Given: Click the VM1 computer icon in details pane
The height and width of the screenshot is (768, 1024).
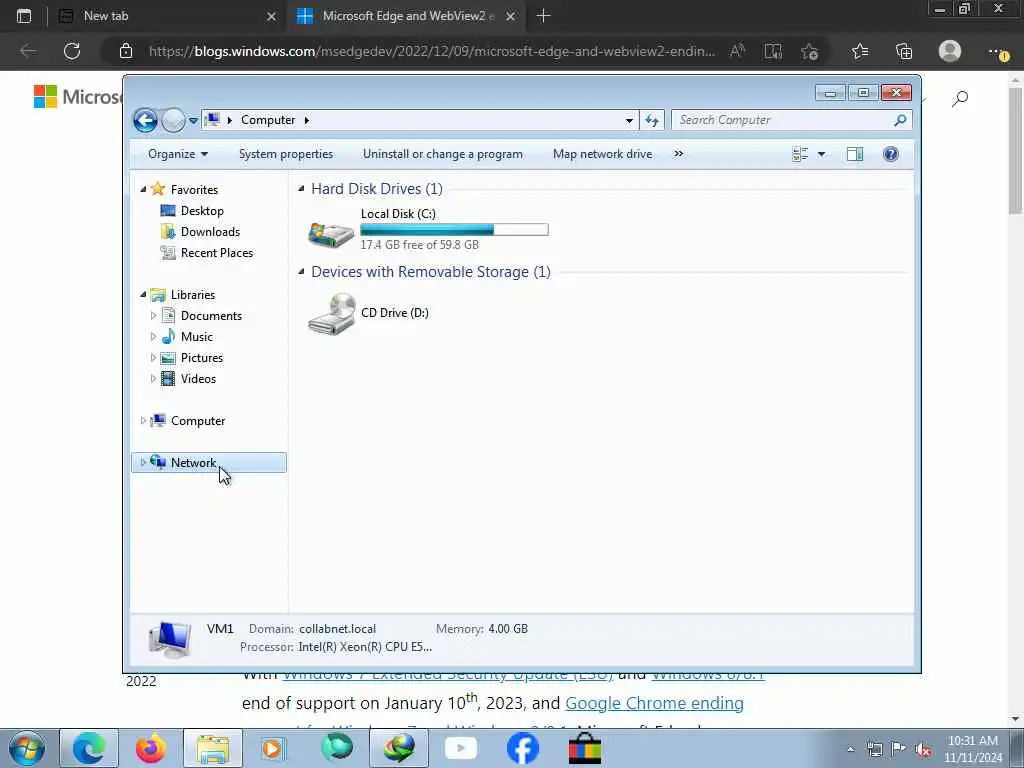Looking at the screenshot, I should (170, 639).
